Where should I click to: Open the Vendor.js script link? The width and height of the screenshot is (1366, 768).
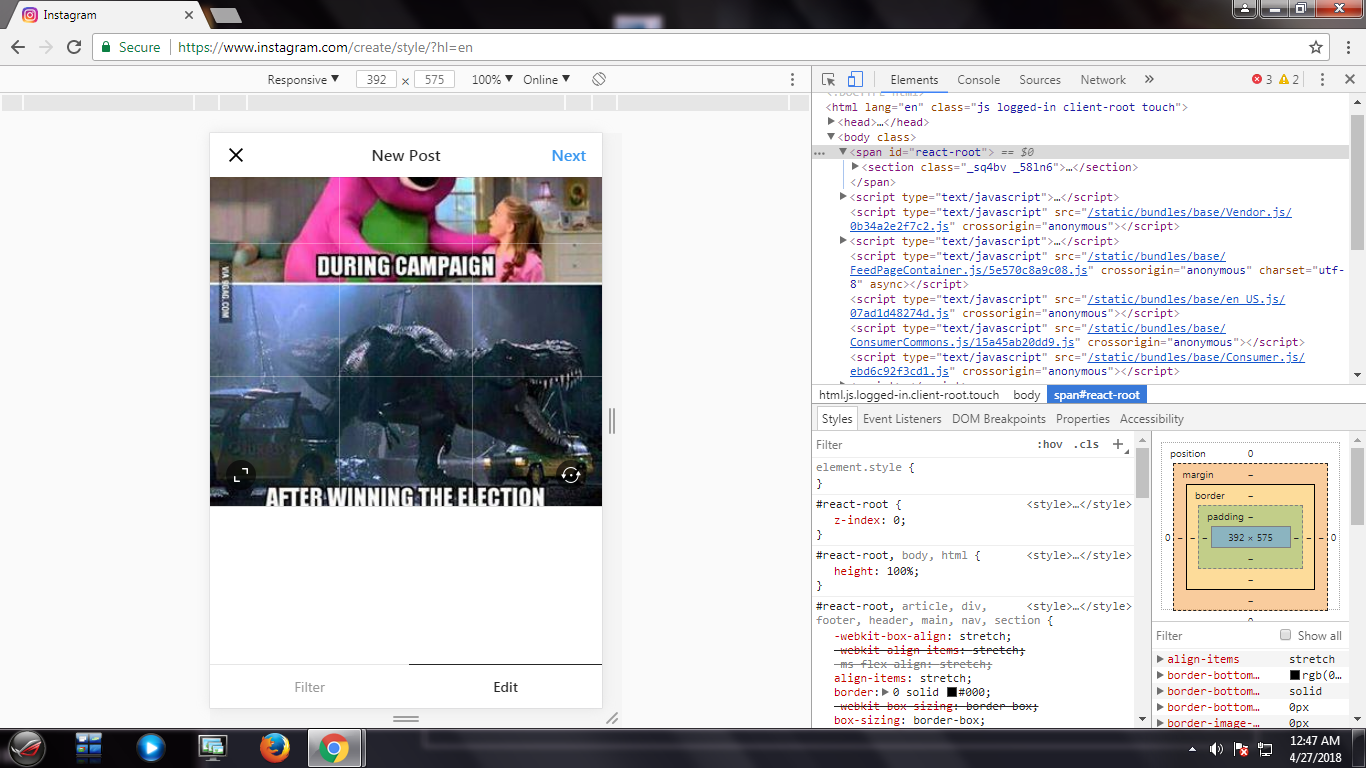coord(1071,219)
